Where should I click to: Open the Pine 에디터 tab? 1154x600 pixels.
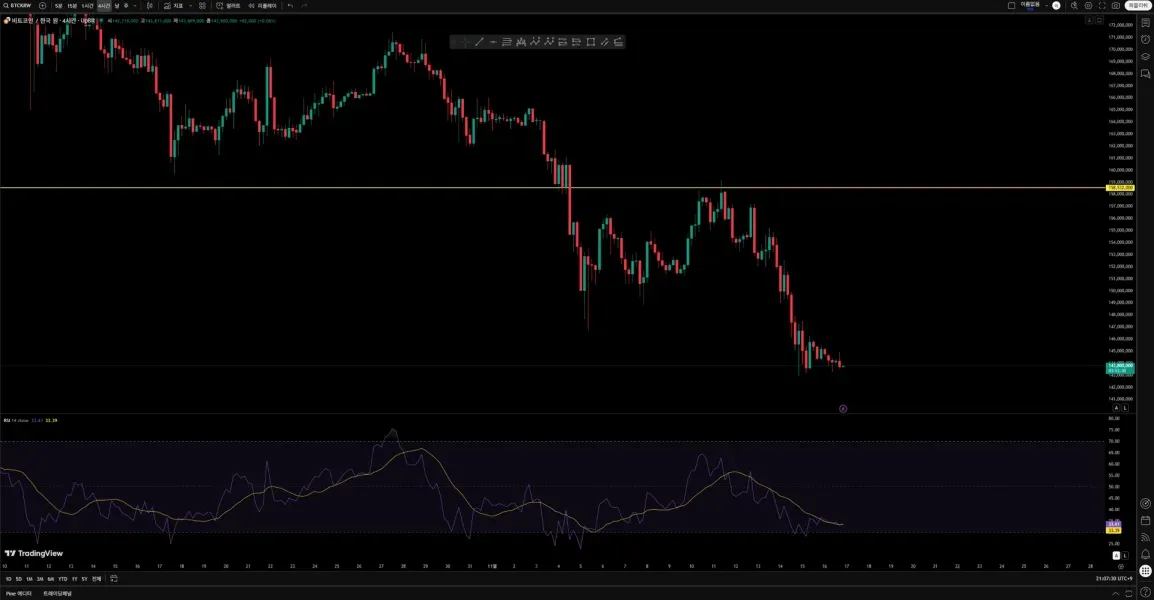(18, 593)
